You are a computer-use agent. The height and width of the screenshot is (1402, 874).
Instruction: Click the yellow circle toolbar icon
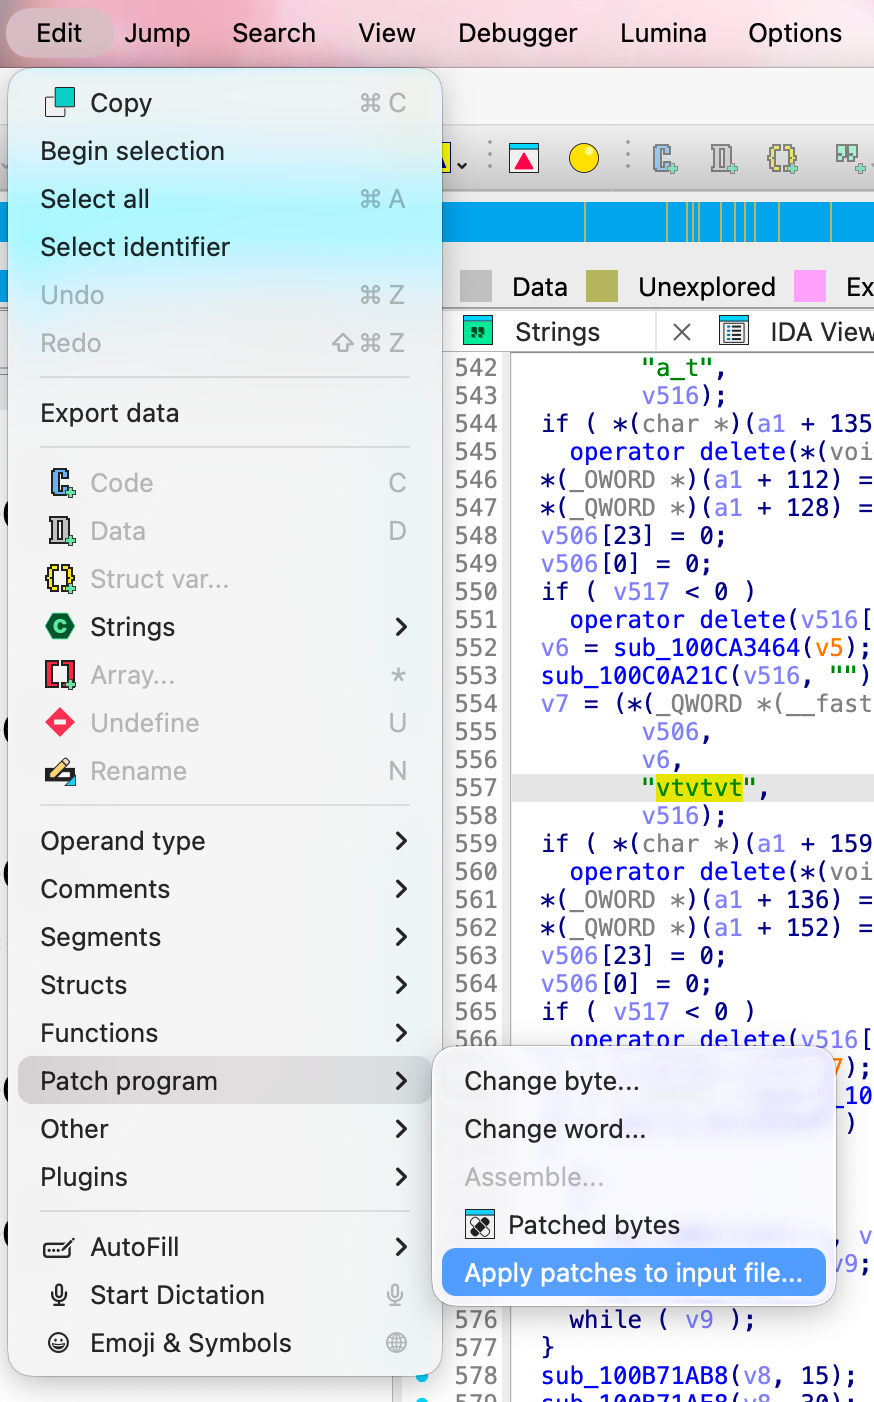click(x=584, y=158)
